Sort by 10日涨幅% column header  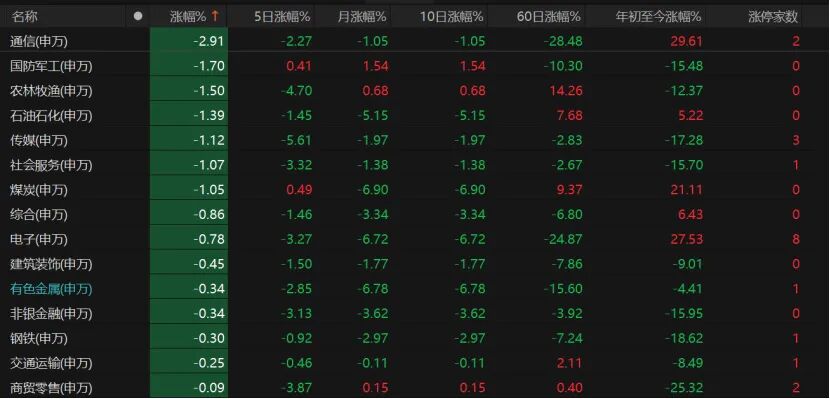click(x=452, y=16)
